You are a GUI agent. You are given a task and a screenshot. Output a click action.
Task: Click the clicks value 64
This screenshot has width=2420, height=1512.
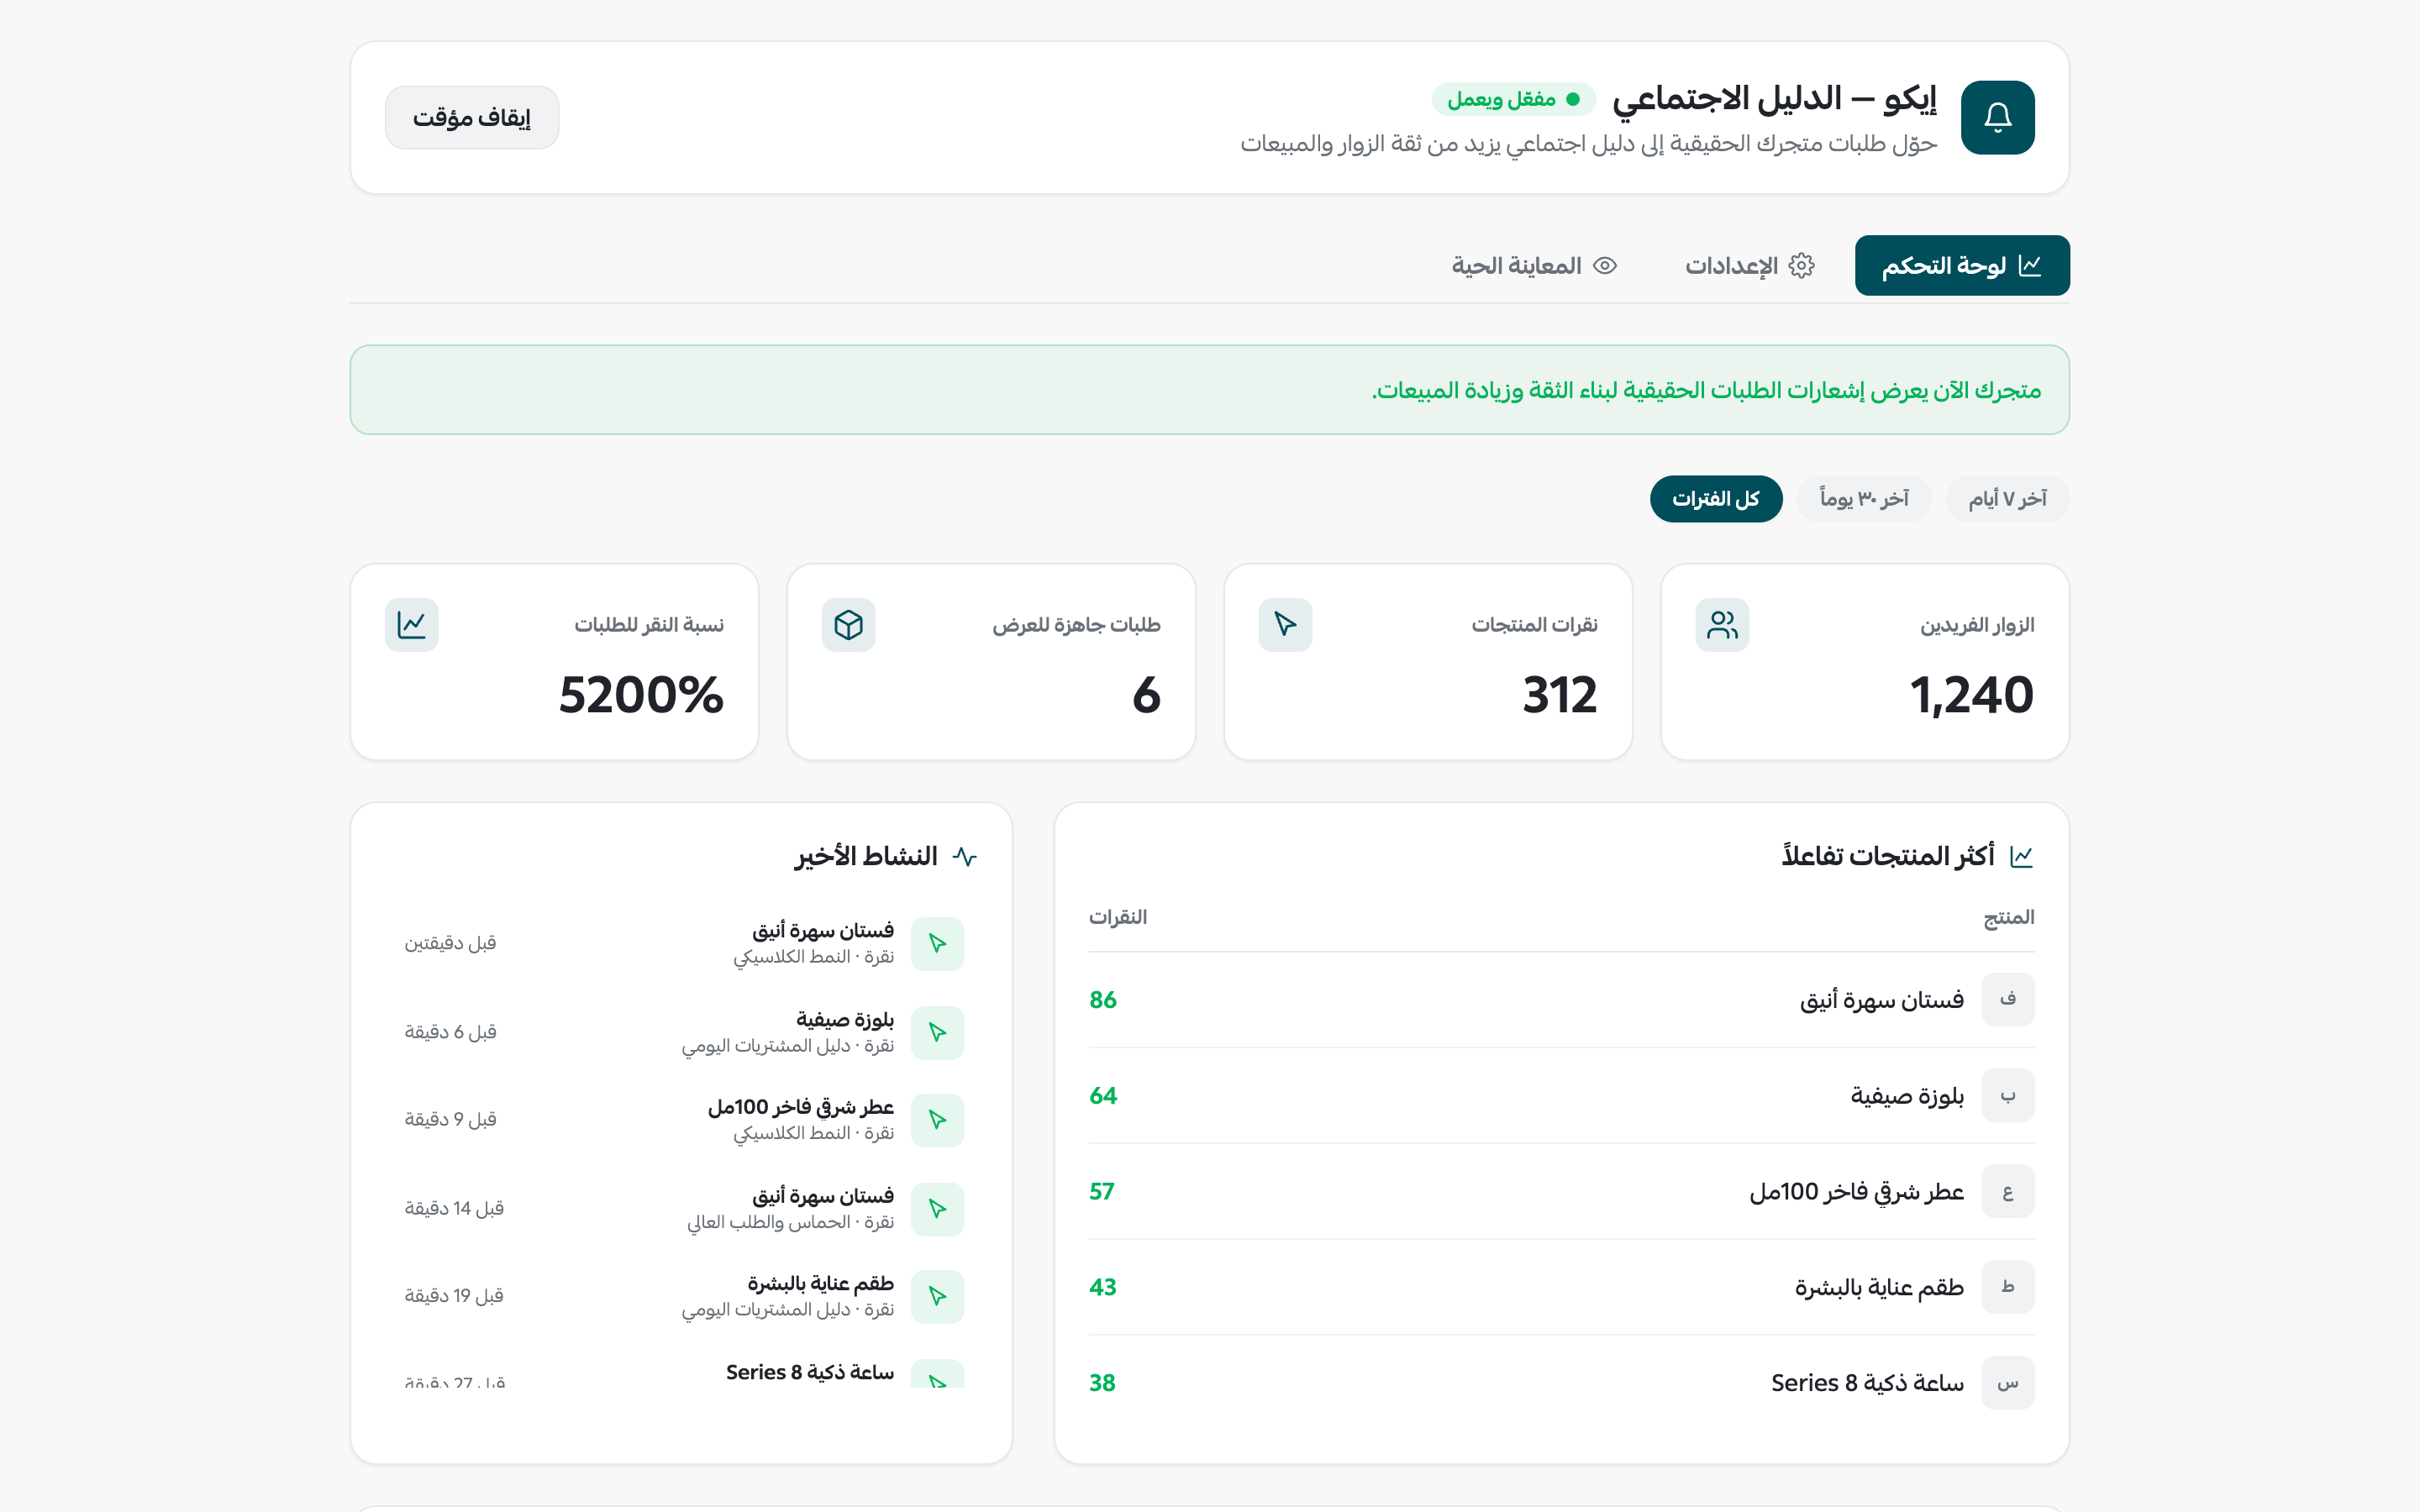point(1103,1096)
